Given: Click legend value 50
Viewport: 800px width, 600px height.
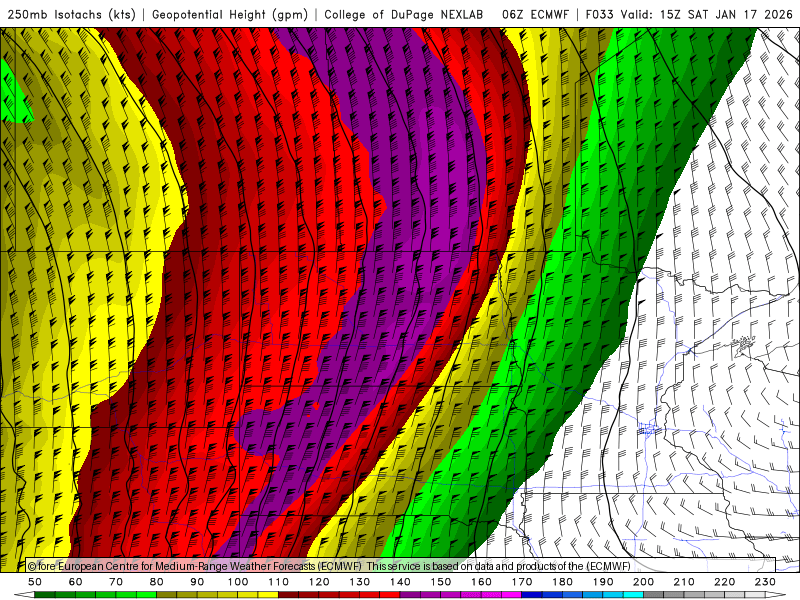Looking at the screenshot, I should coord(35,582).
